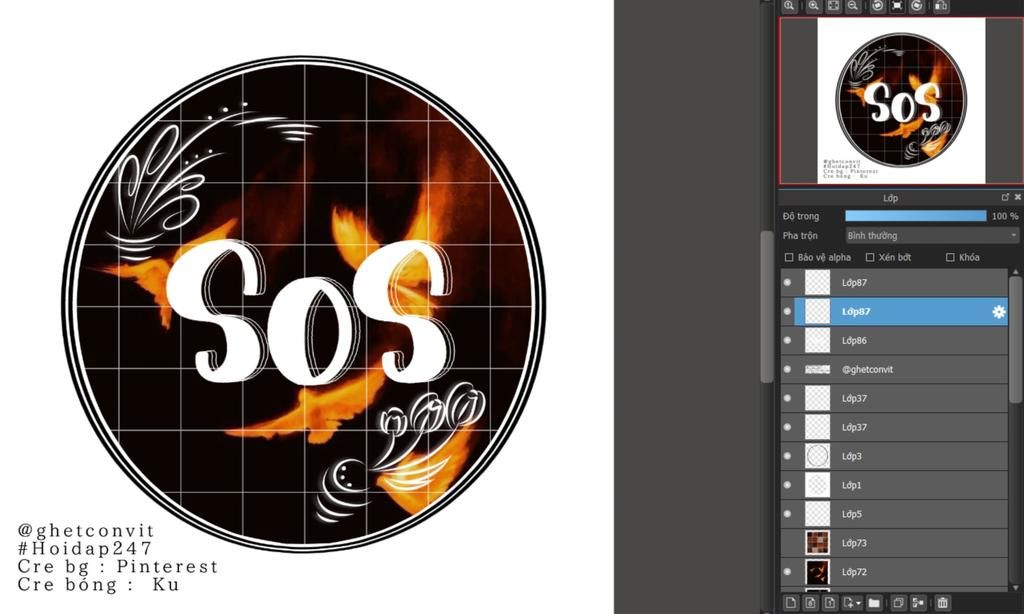Screen dimensions: 1024x614
Task: Click the zoom in magnifier in navigator toolbar
Action: pyautogui.click(x=813, y=6)
